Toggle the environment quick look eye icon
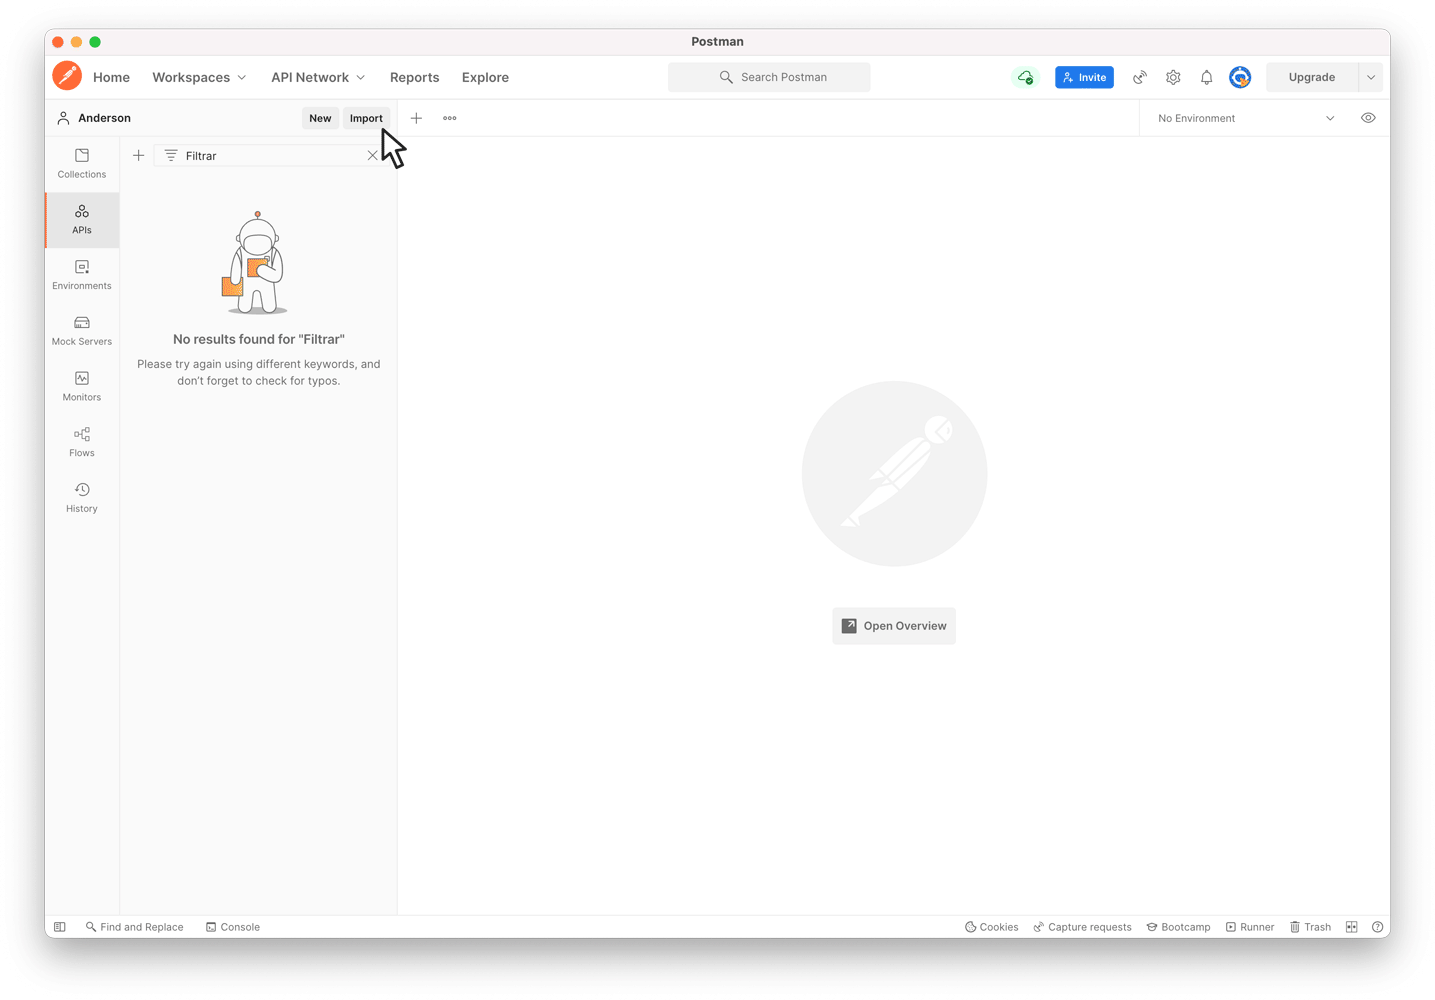1435x1000 pixels. click(1368, 118)
